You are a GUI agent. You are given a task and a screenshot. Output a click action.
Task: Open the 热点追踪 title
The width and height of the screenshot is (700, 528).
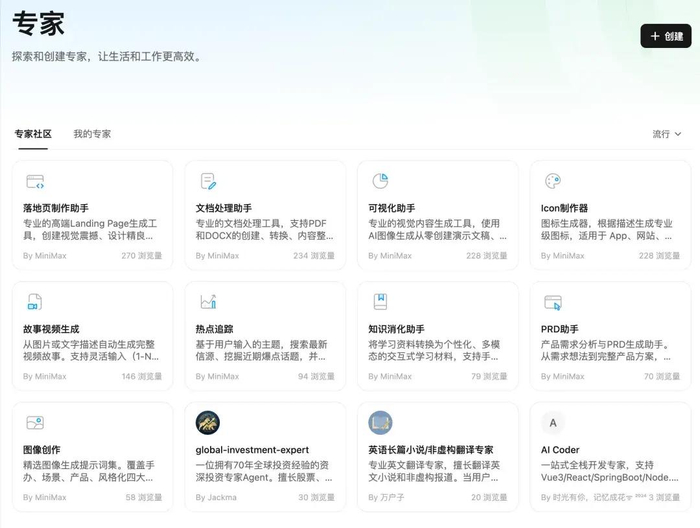pyautogui.click(x=214, y=329)
